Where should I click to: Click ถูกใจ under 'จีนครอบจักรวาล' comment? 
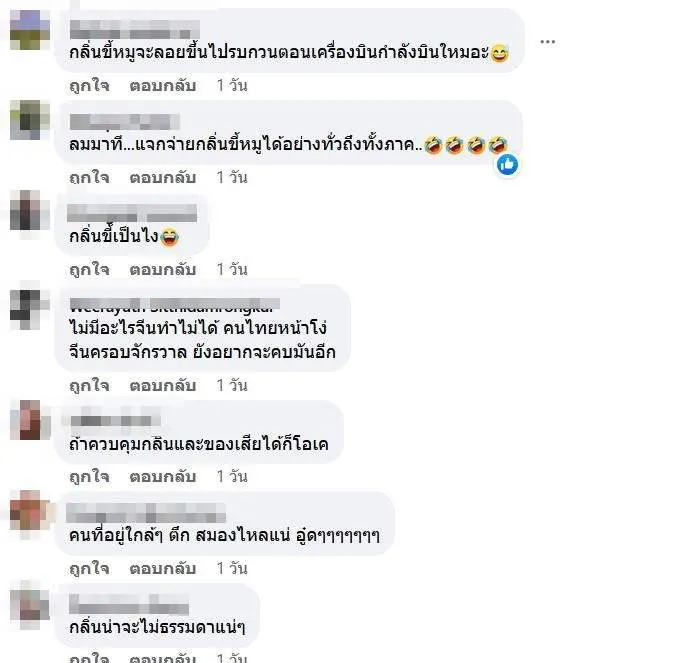tap(89, 385)
